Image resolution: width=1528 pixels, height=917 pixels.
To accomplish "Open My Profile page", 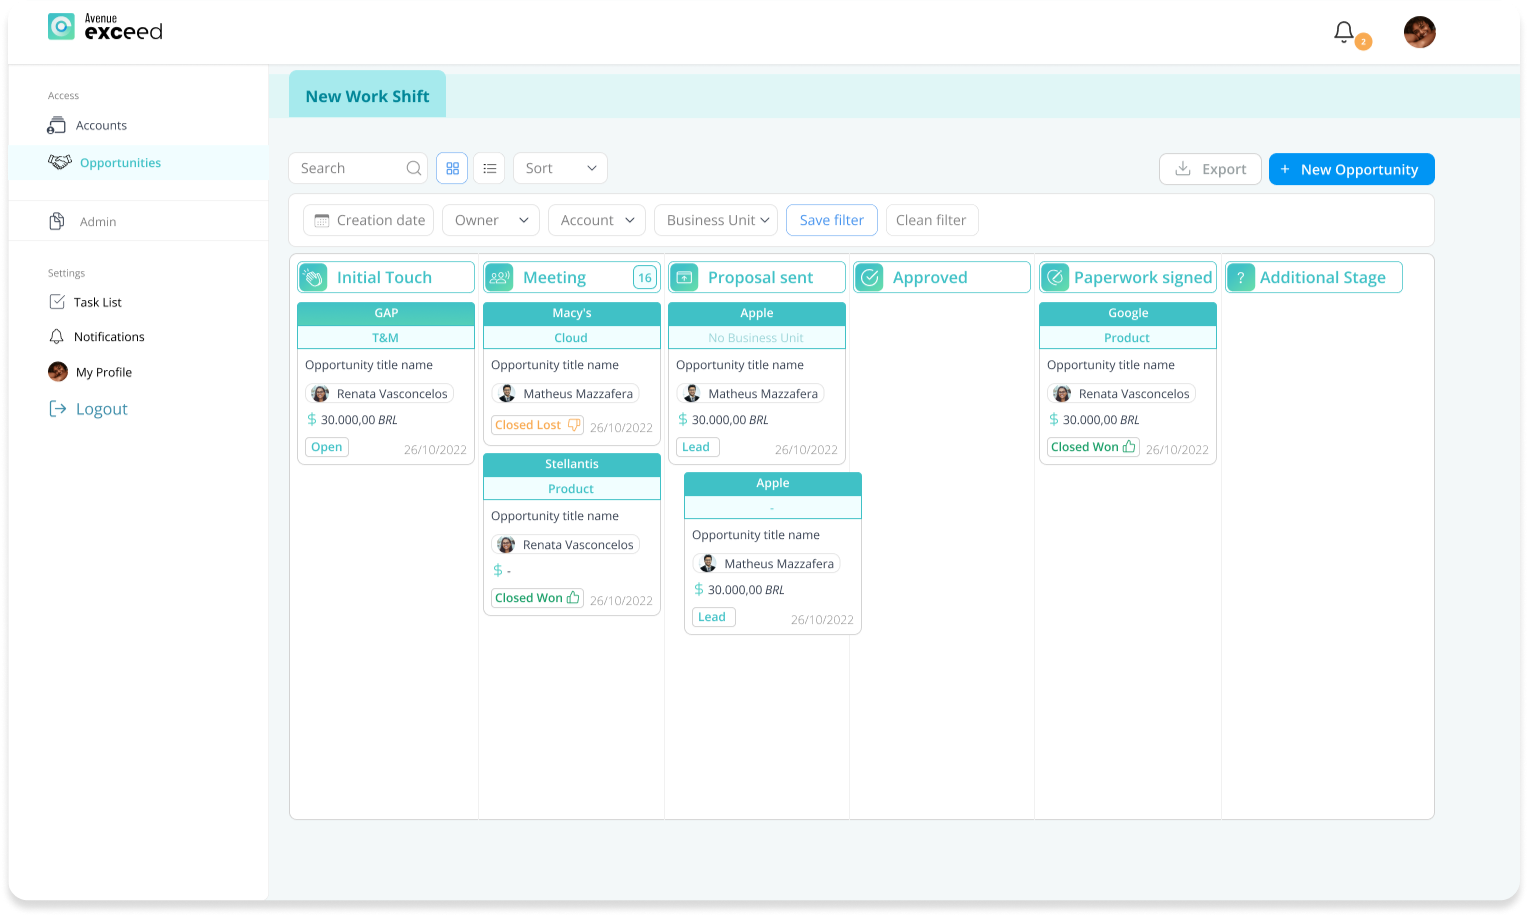I will click(103, 372).
